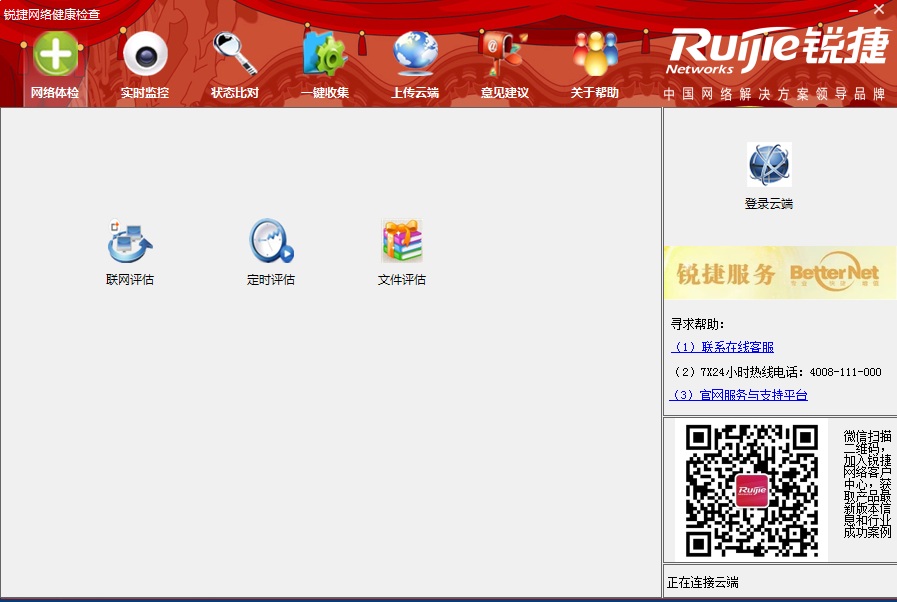The image size is (897, 602).
Task: Click the 上传云端 upload to cloud icon
Action: 414,58
